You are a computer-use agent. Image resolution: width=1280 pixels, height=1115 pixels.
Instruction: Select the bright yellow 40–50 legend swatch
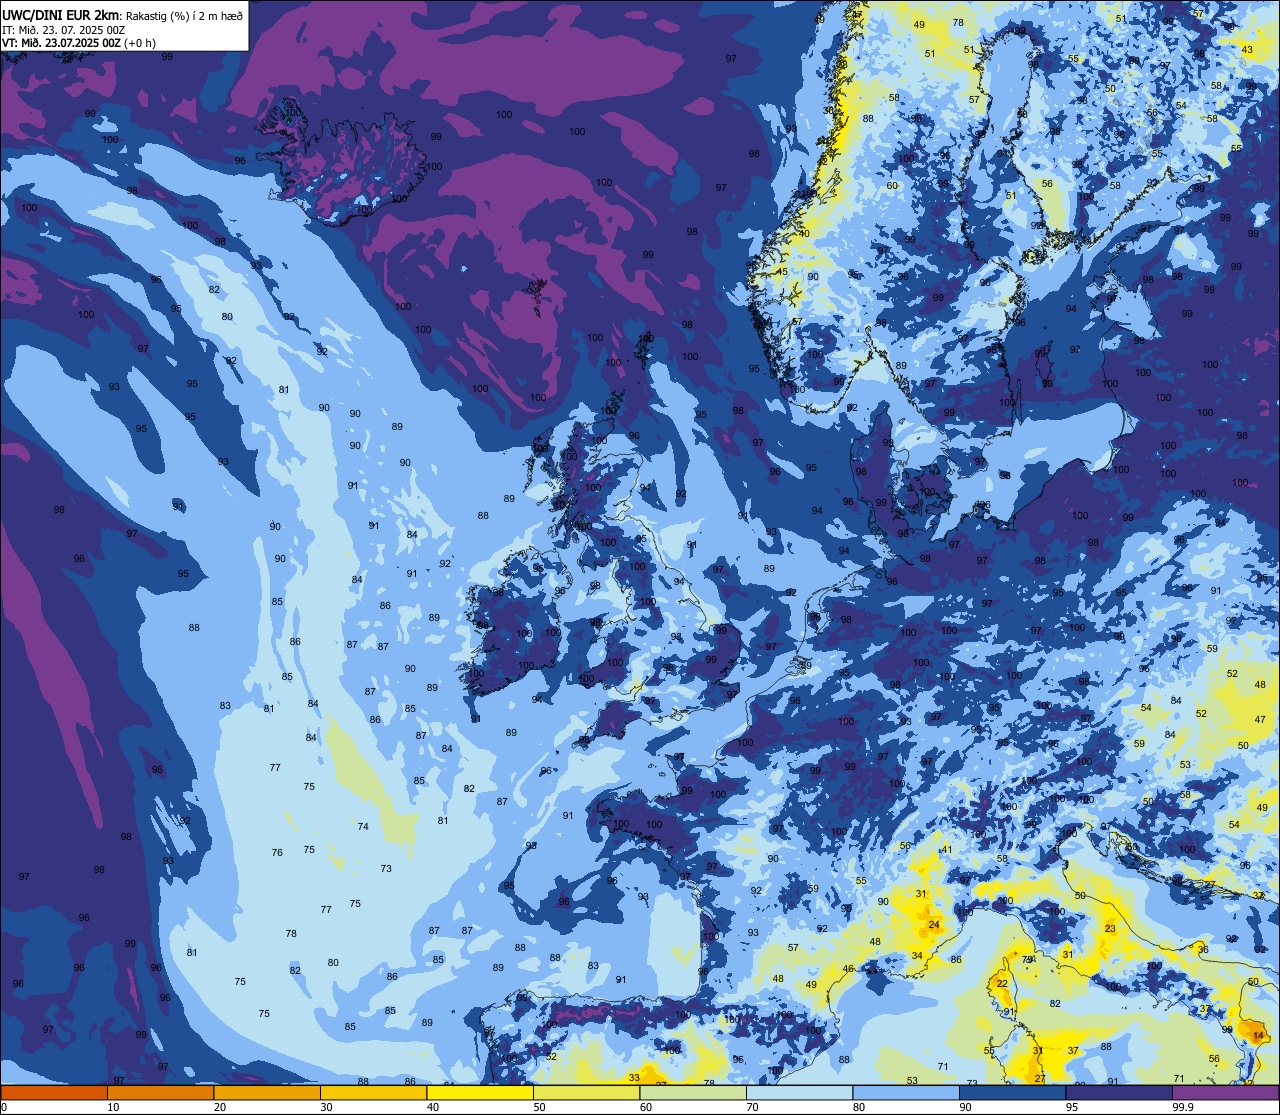(480, 1092)
